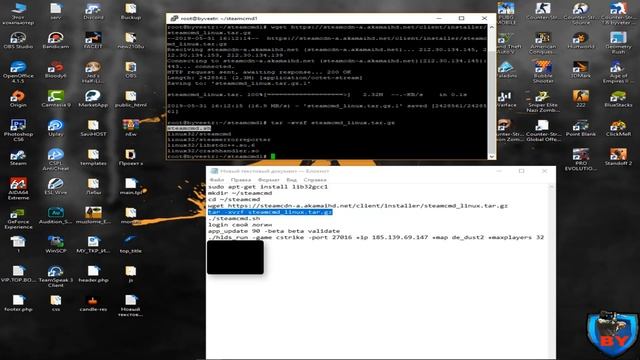Select the OpenOffice 4.1.5 icon
The height and width of the screenshot is (360, 640).
pos(18,72)
